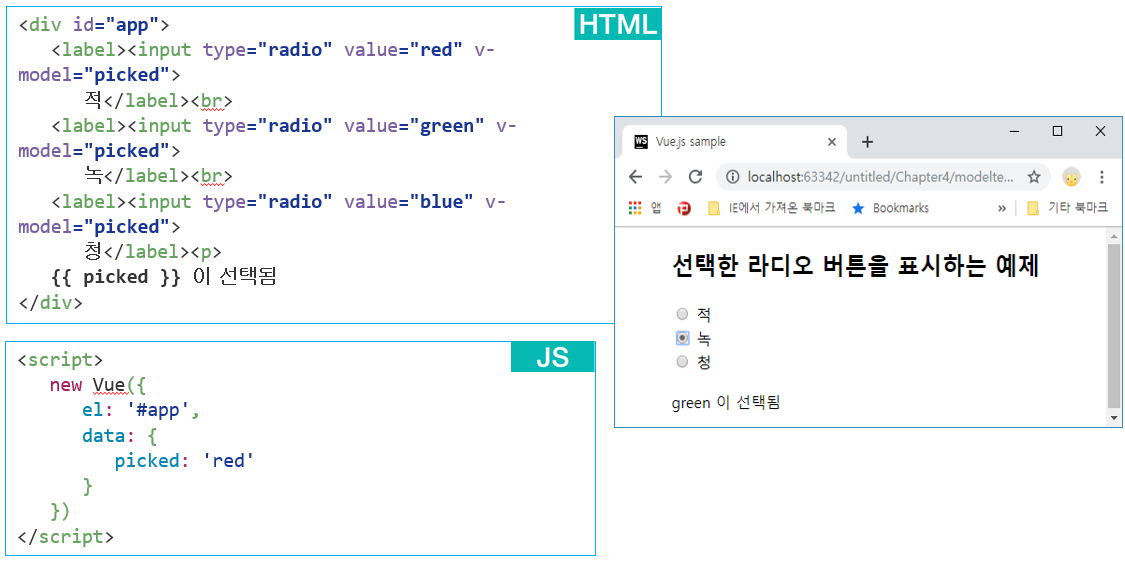Click the closing </script> tag
Image resolution: width=1125 pixels, height=562 pixels.
[66, 536]
